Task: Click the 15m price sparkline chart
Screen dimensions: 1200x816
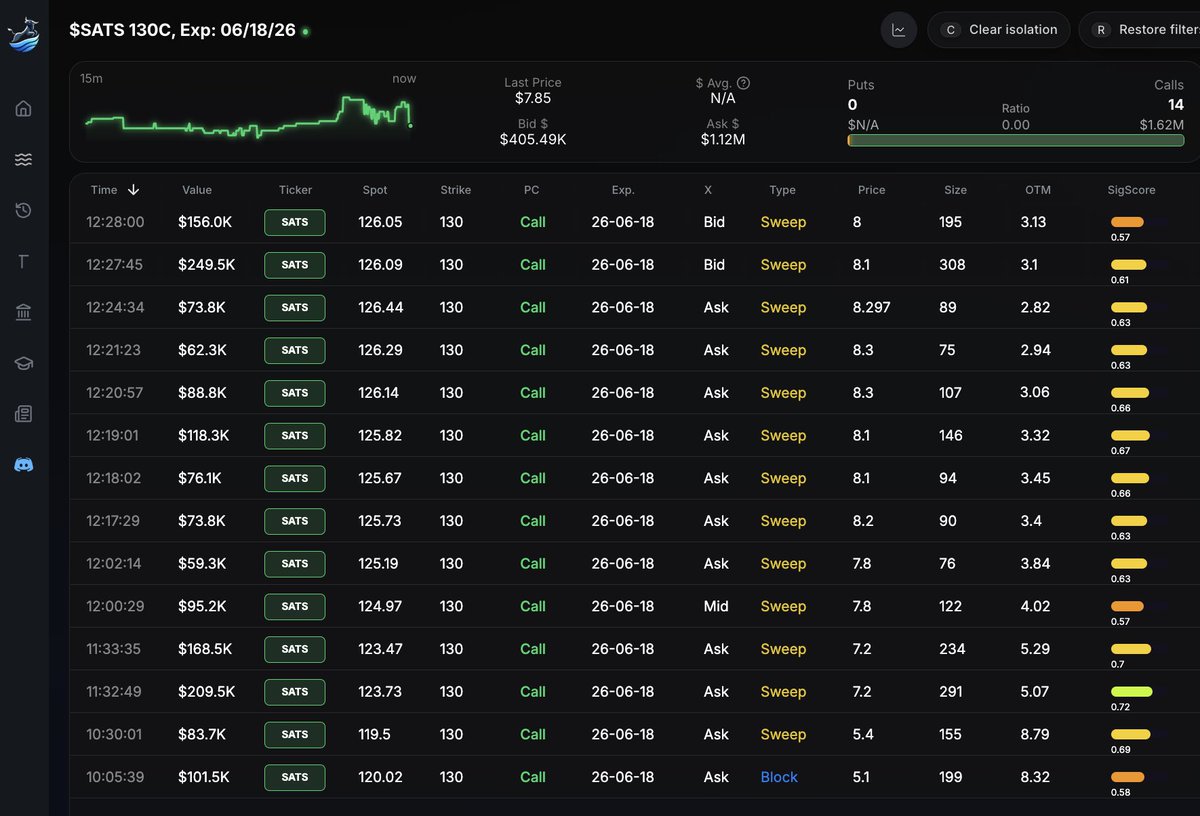Action: click(x=248, y=117)
